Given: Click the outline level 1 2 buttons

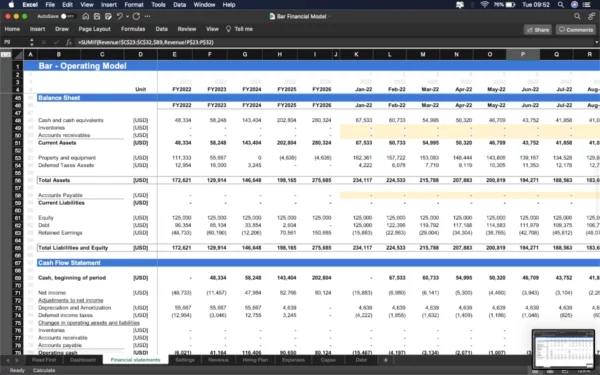Looking at the screenshot, I should click(x=6, y=55).
